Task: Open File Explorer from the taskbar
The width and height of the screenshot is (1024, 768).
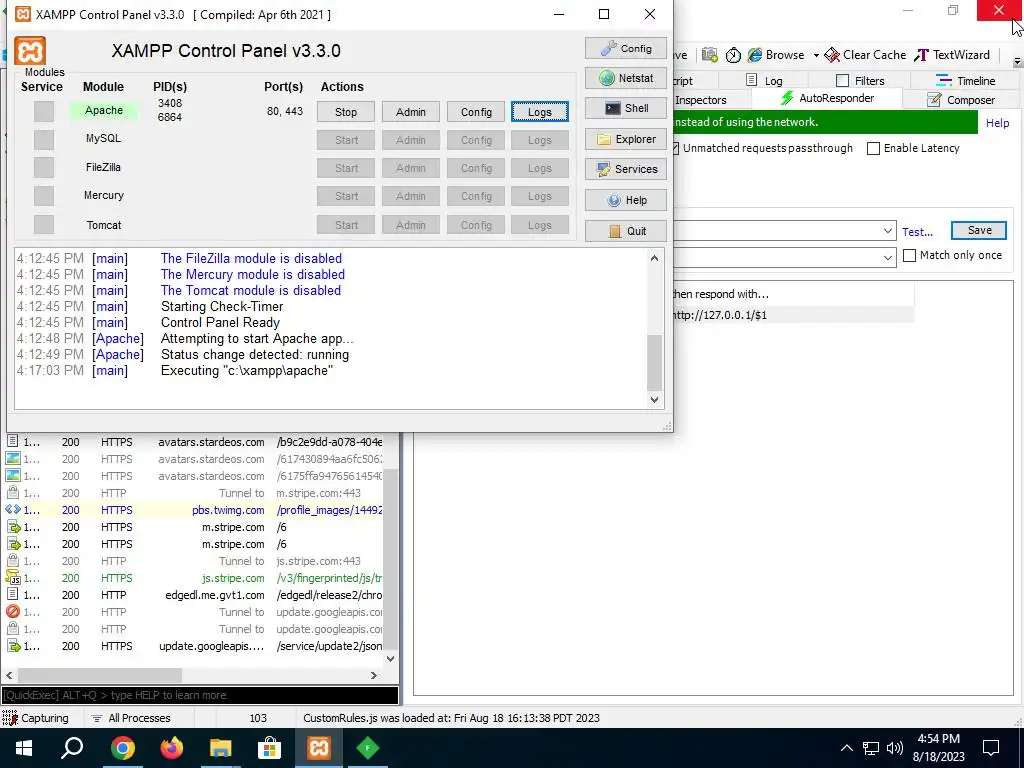Action: coord(221,748)
